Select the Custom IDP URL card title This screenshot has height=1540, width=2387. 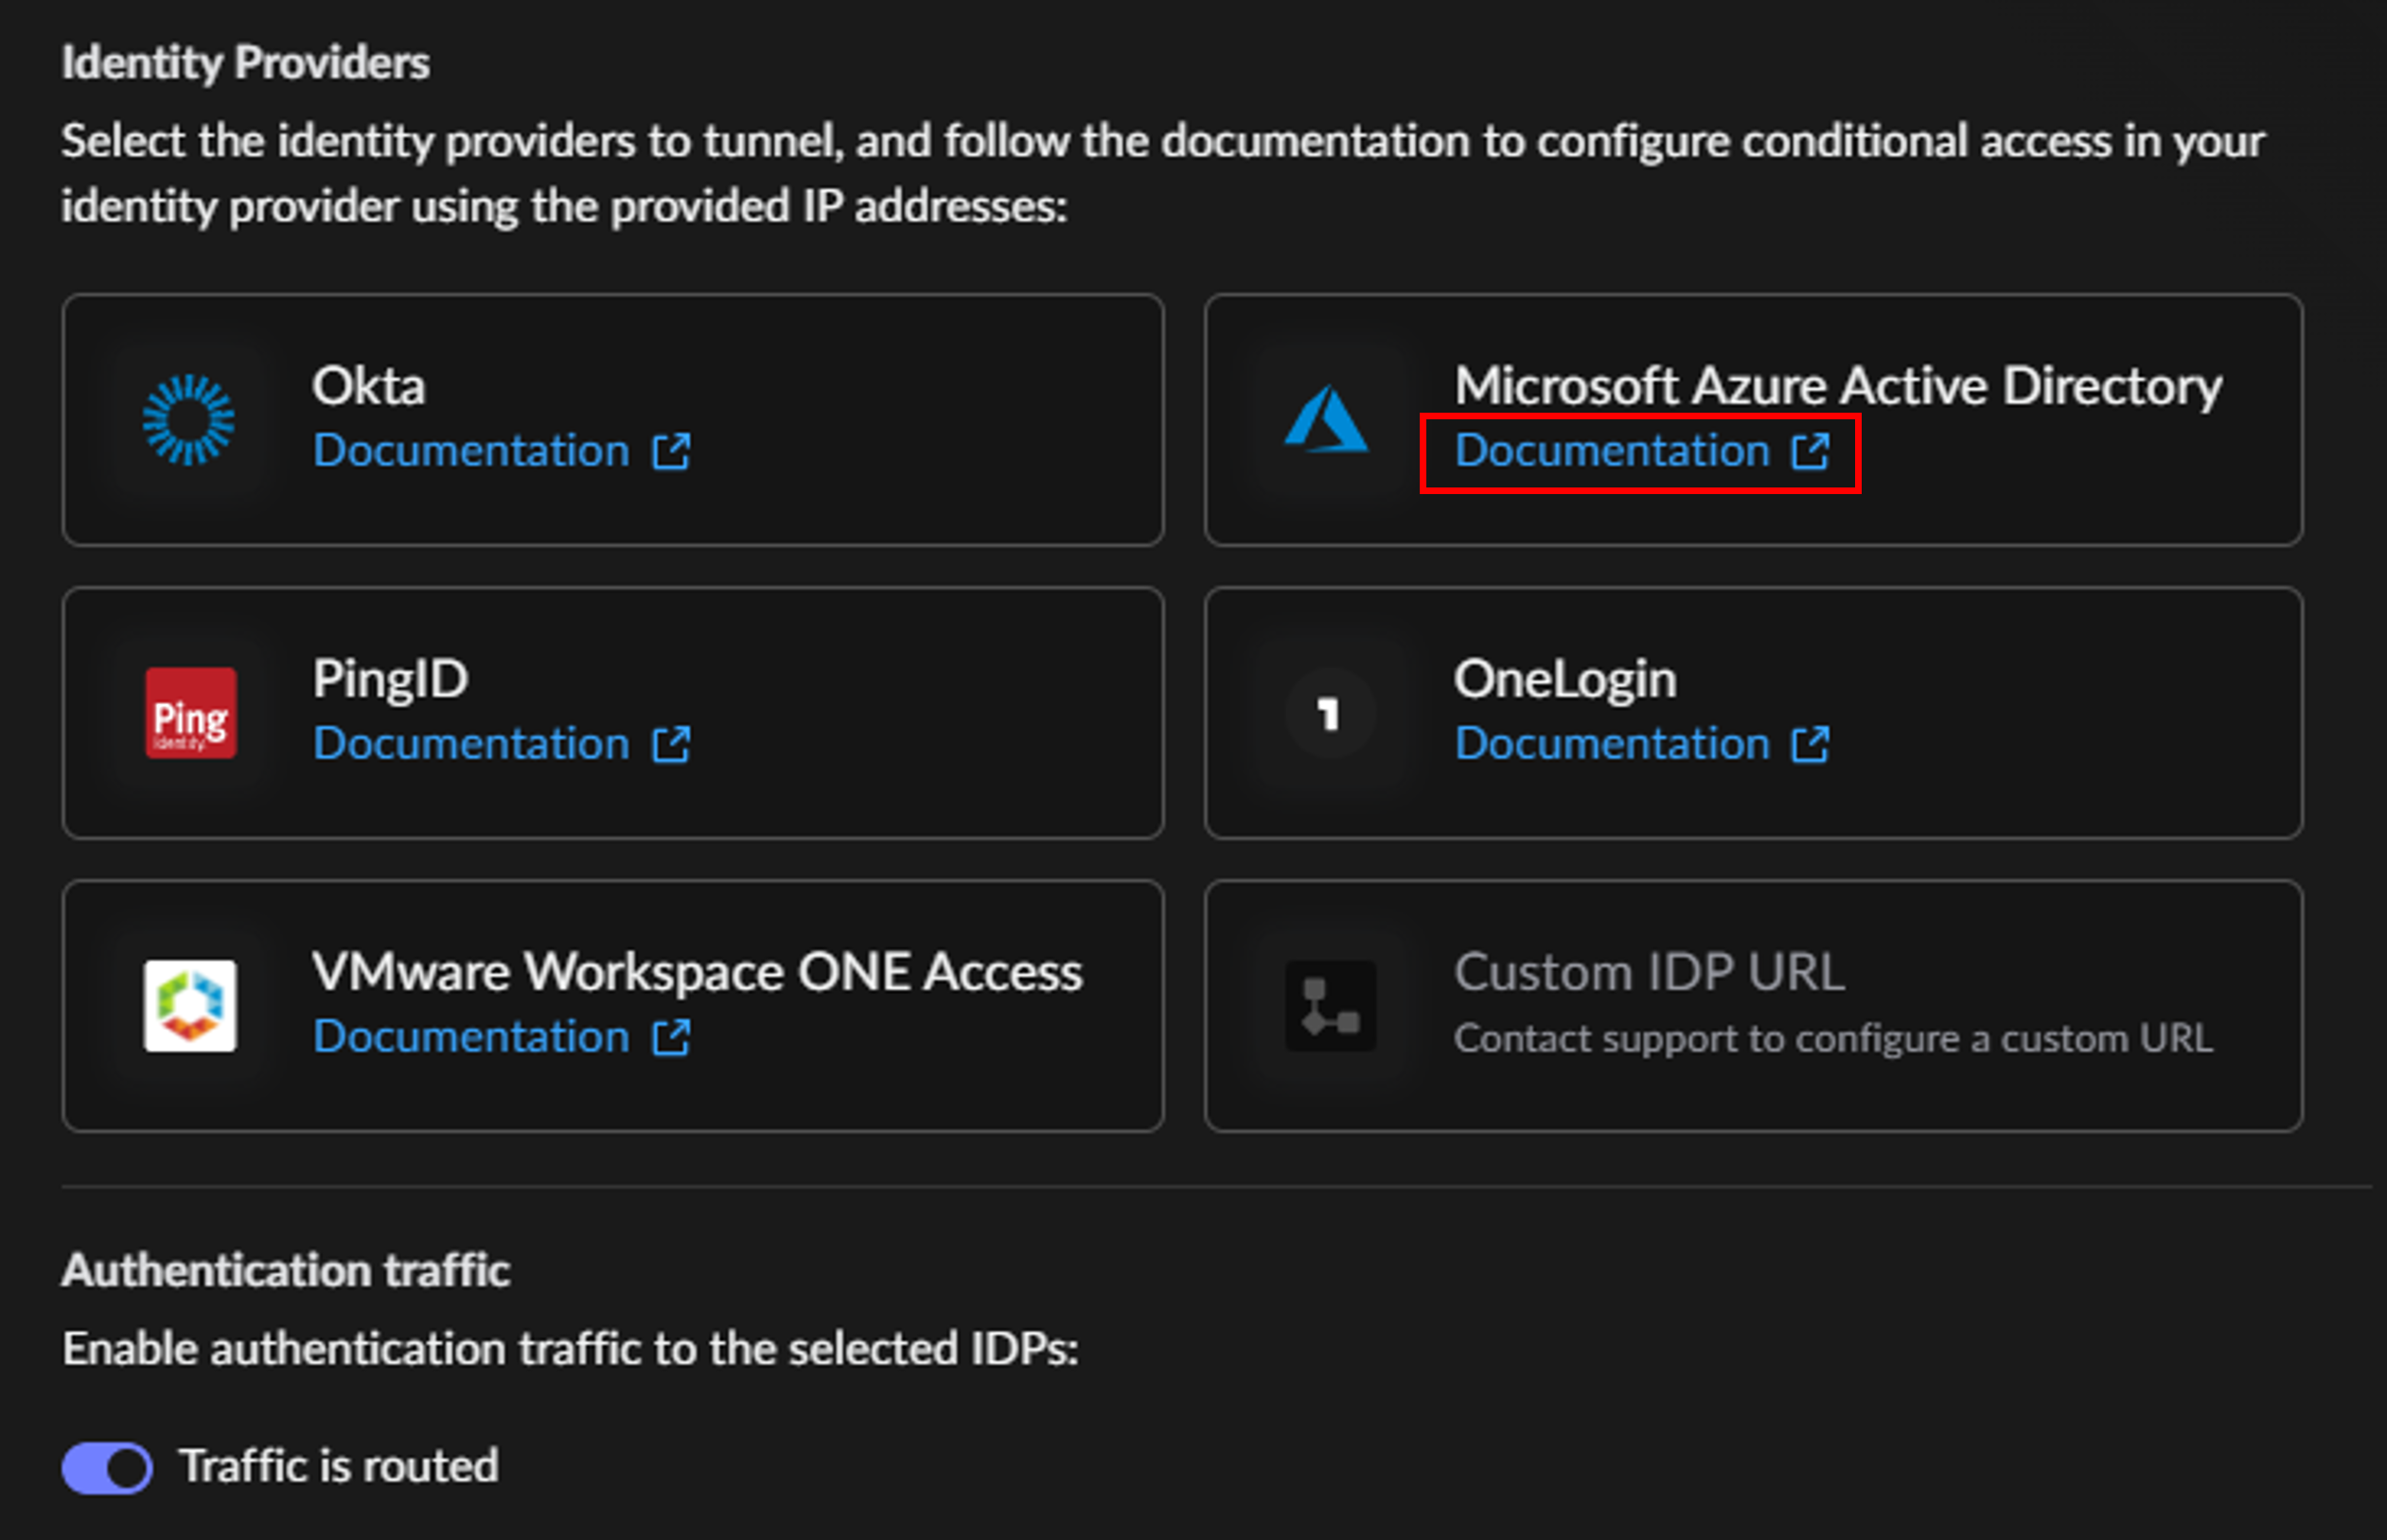click(x=1648, y=972)
